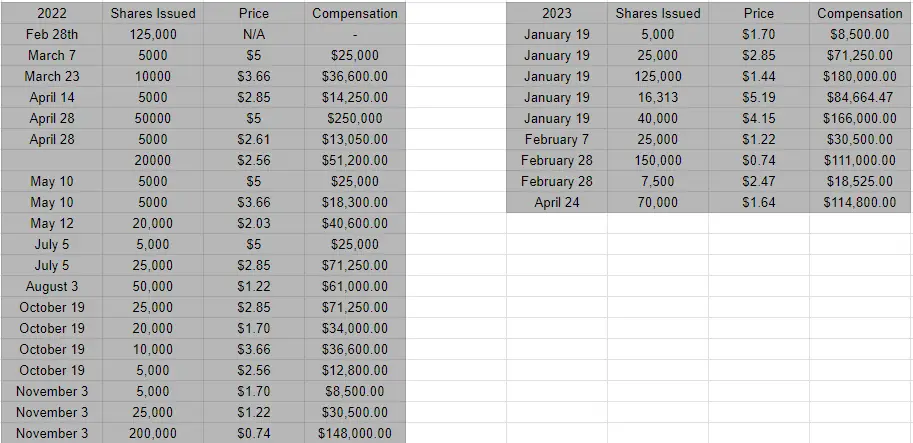This screenshot has width=913, height=443.
Task: Select the May 12 date cell
Action: pyautogui.click(x=51, y=224)
